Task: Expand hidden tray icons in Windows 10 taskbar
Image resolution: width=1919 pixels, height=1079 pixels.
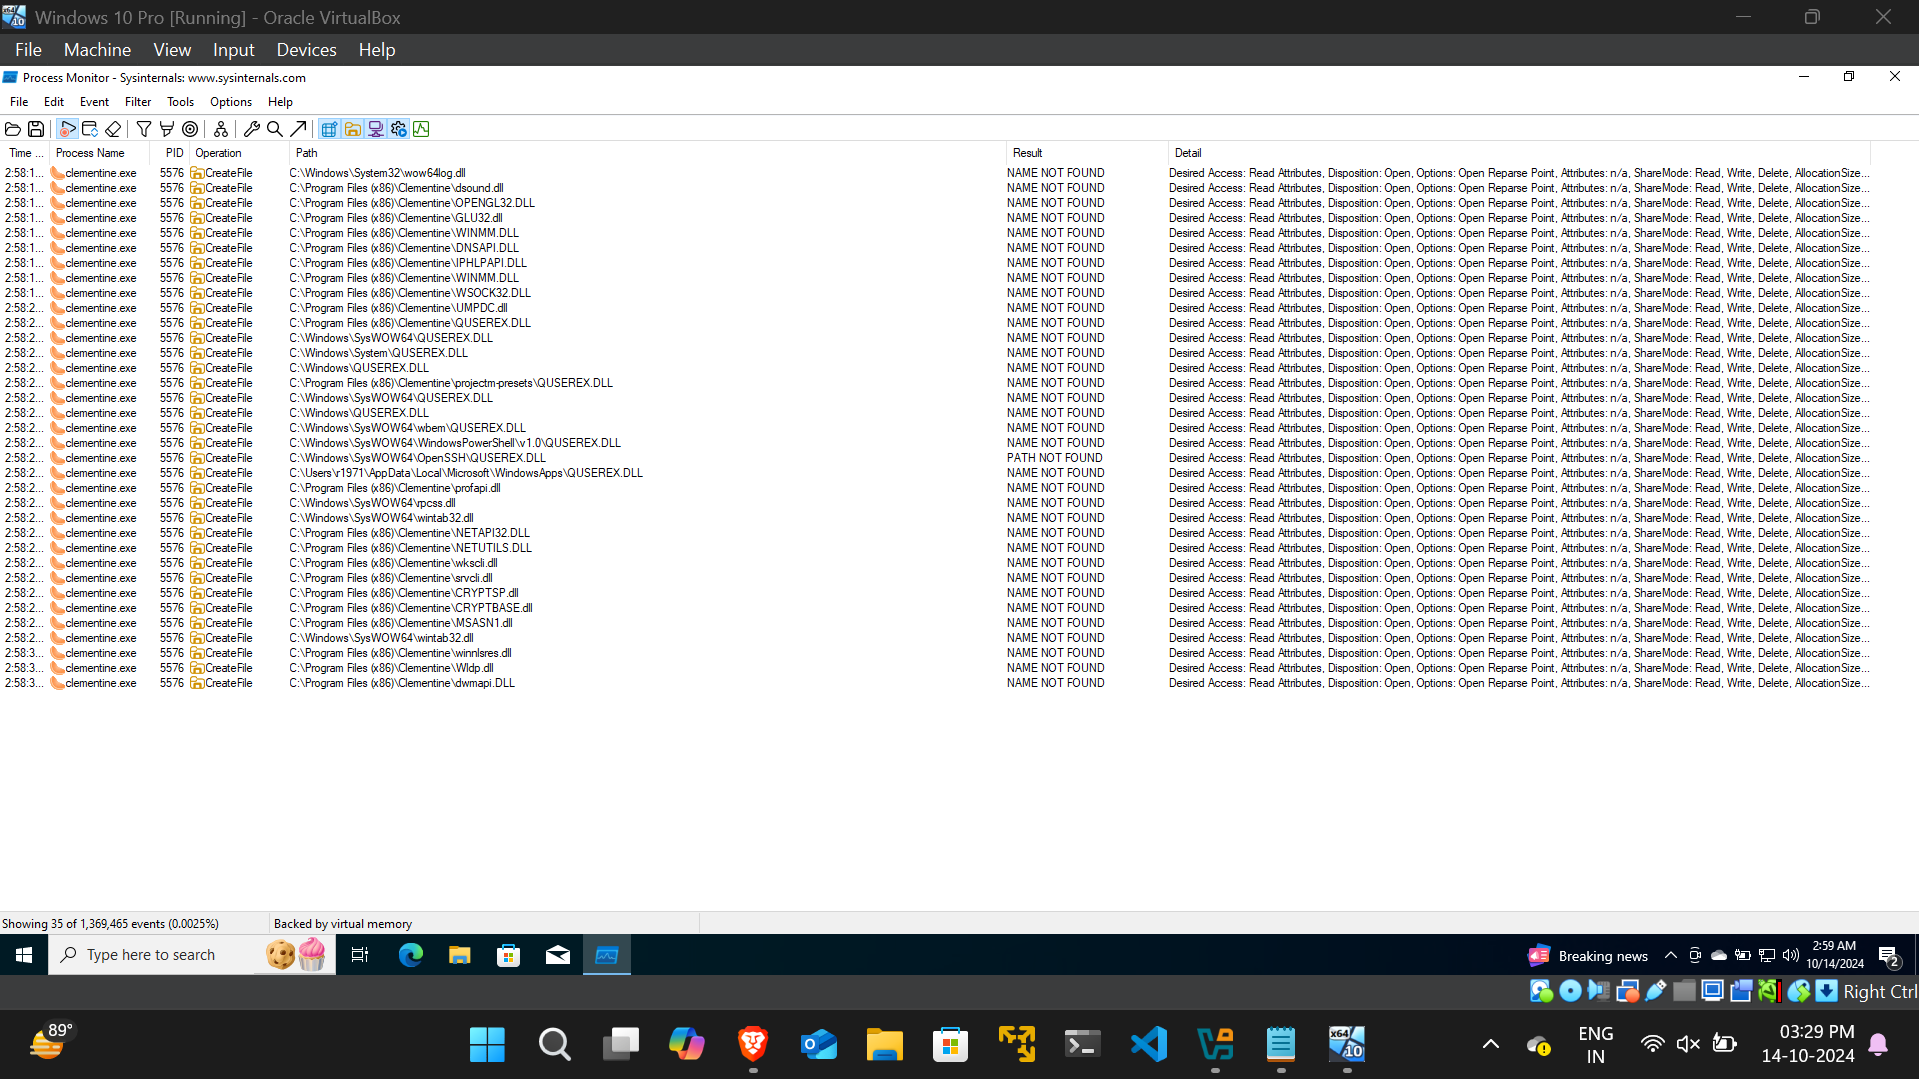Action: [x=1670, y=955]
